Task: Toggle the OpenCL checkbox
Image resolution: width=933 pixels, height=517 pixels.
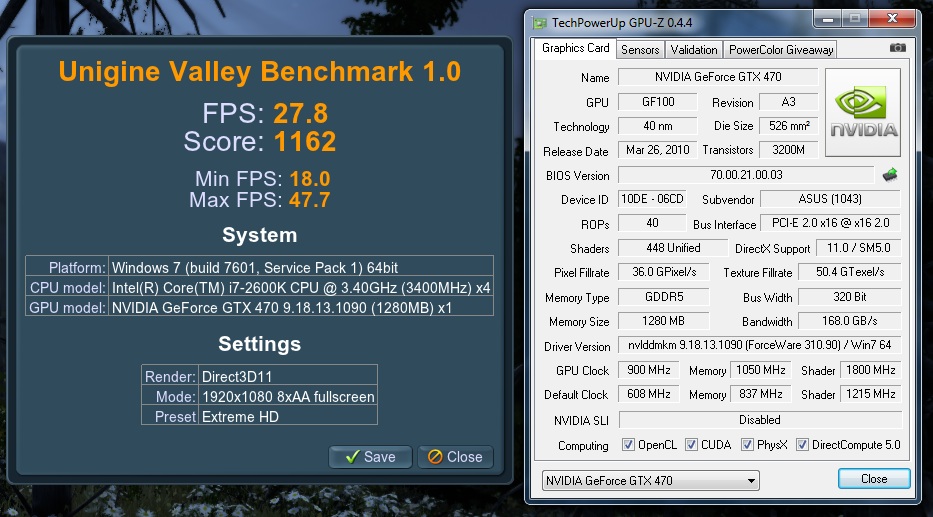Action: (x=628, y=445)
